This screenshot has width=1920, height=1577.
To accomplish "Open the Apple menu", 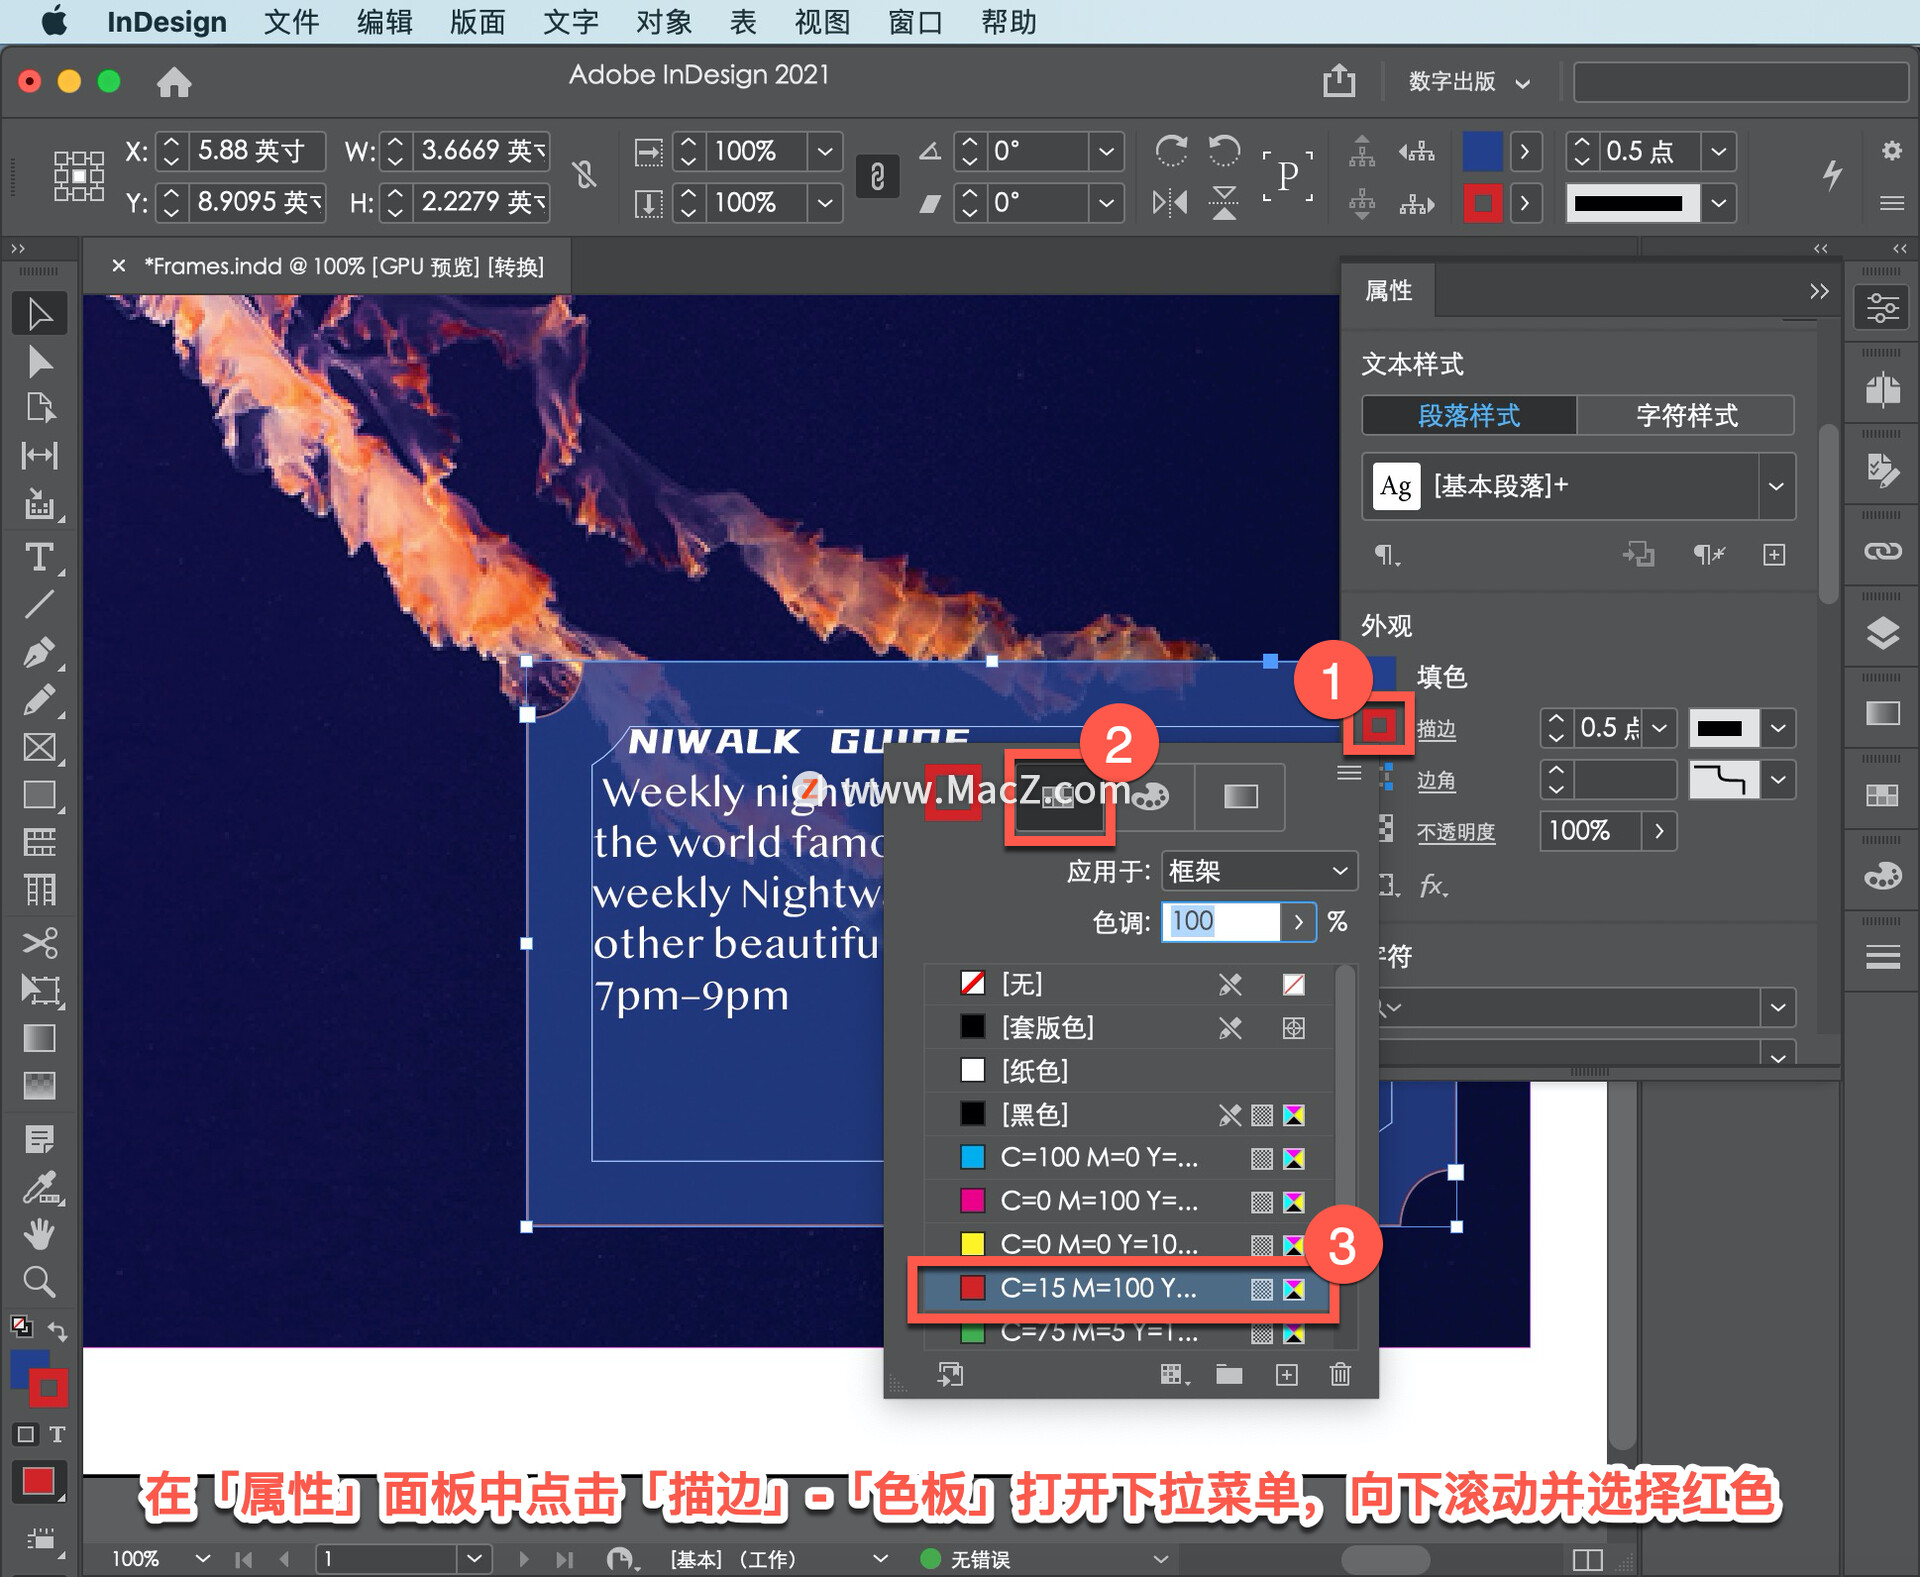I will tap(54, 21).
